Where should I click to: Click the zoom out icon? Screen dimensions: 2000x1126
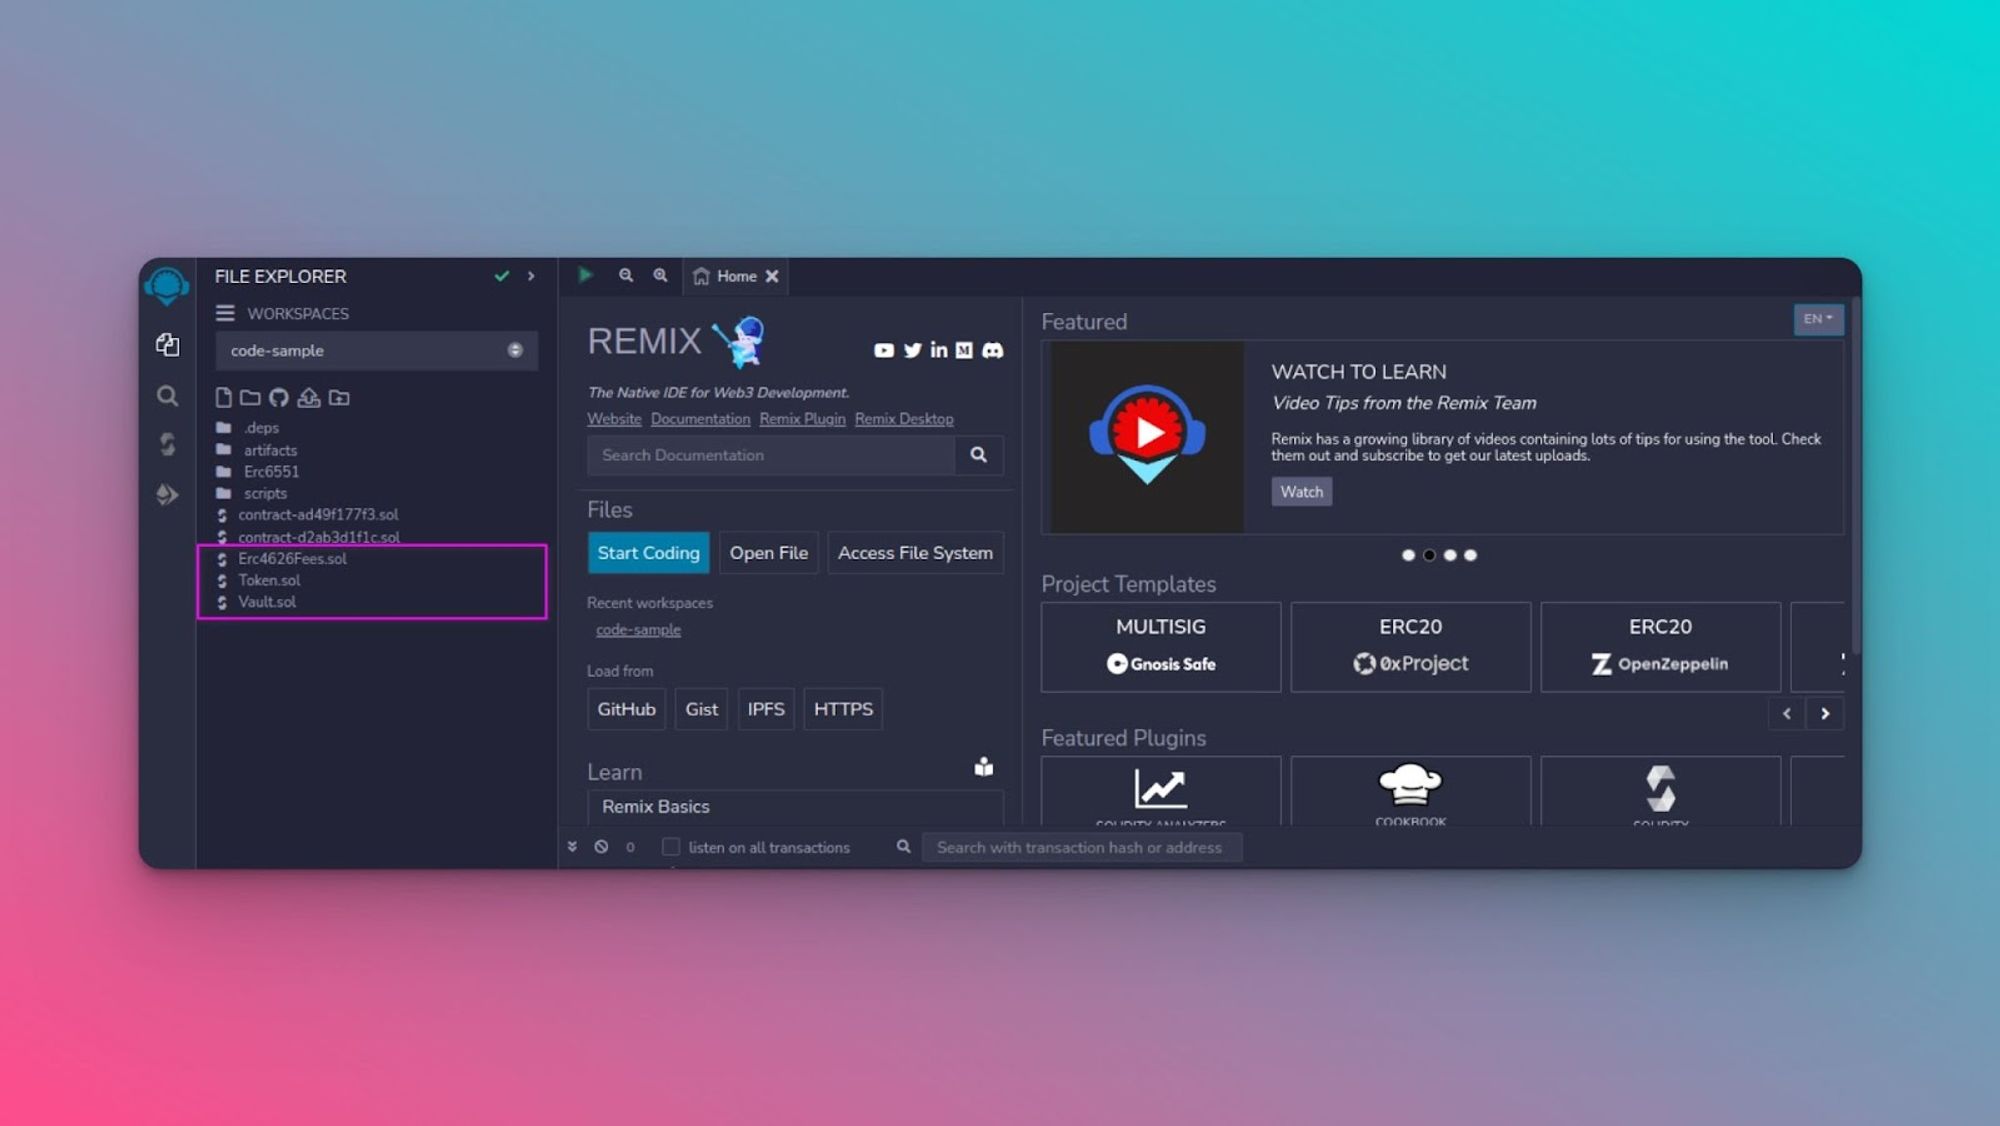coord(626,275)
